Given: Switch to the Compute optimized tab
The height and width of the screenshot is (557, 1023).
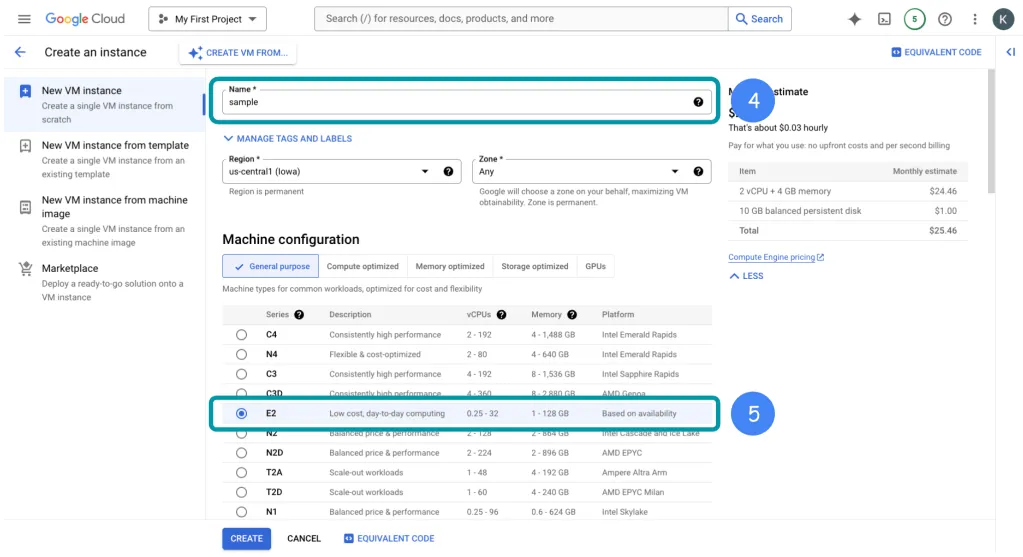Looking at the screenshot, I should 363,266.
